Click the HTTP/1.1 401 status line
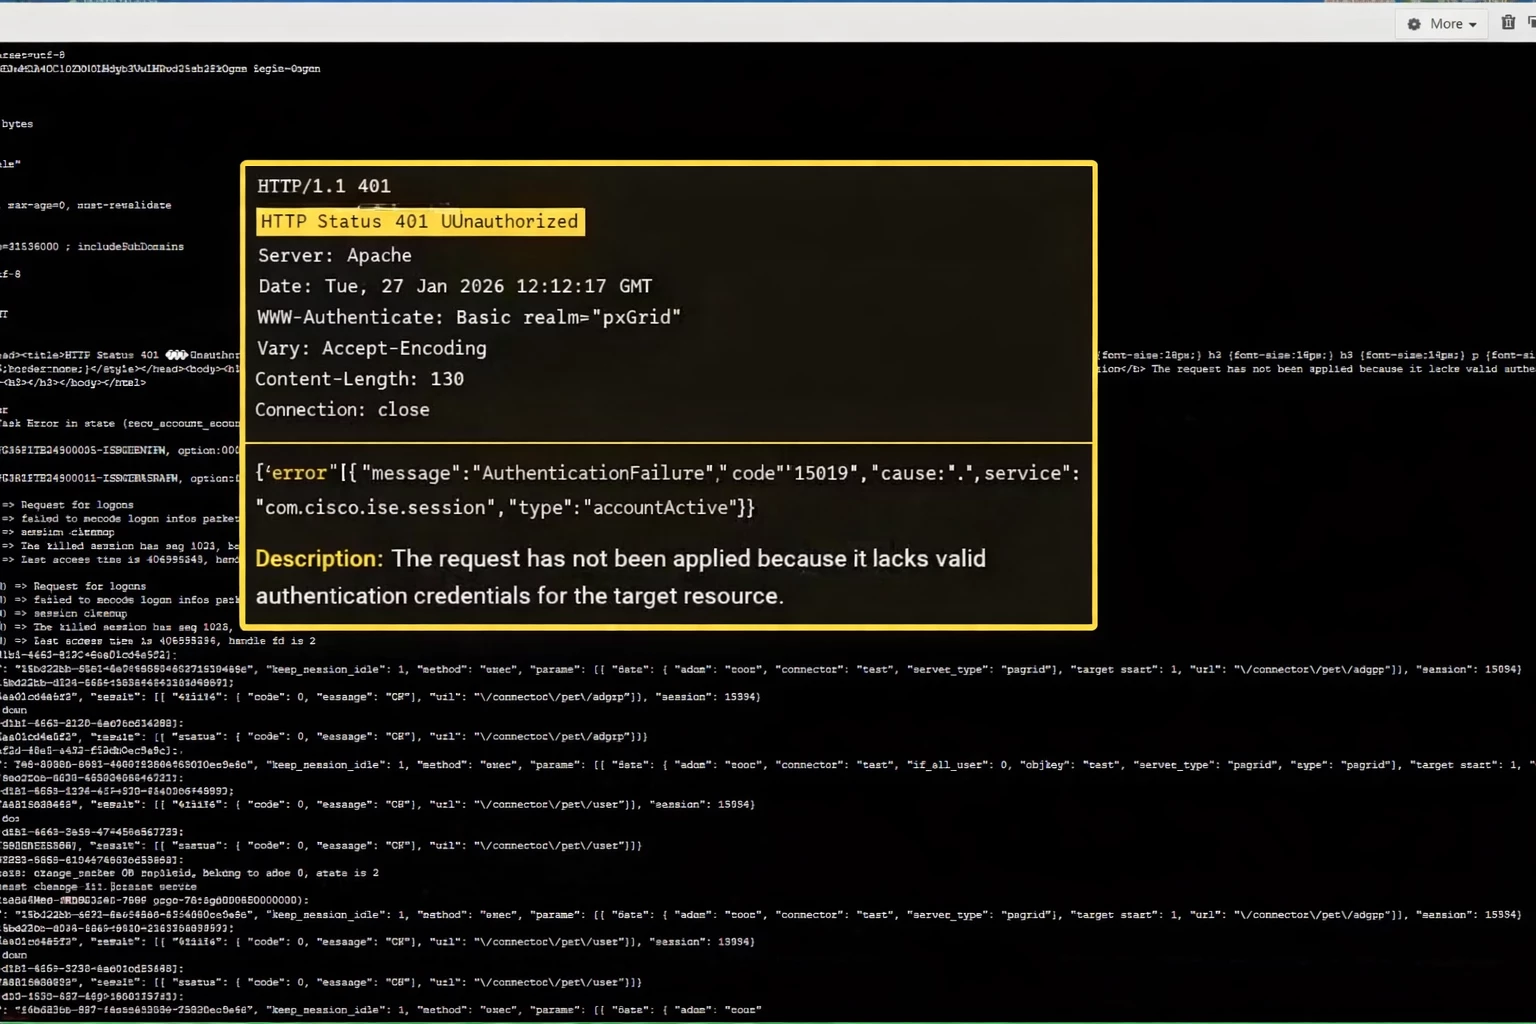The image size is (1536, 1024). (x=324, y=186)
